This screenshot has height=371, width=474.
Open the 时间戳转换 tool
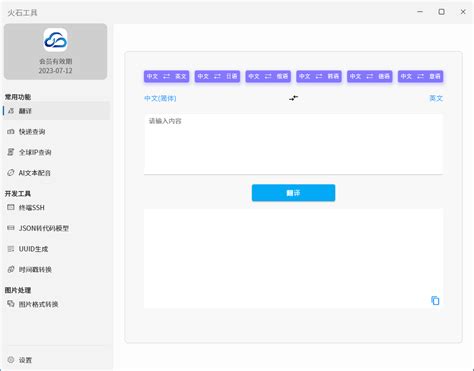[x=56, y=270]
